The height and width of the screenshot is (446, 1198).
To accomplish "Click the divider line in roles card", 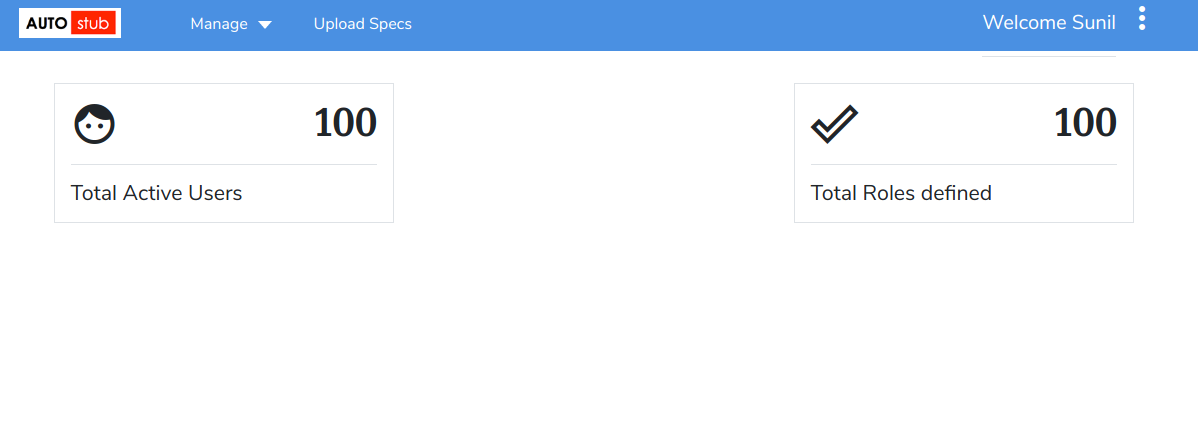I will point(963,164).
